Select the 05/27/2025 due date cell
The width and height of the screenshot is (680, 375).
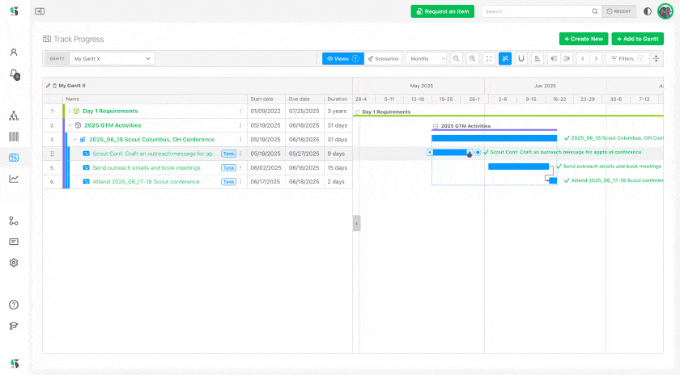pos(305,153)
